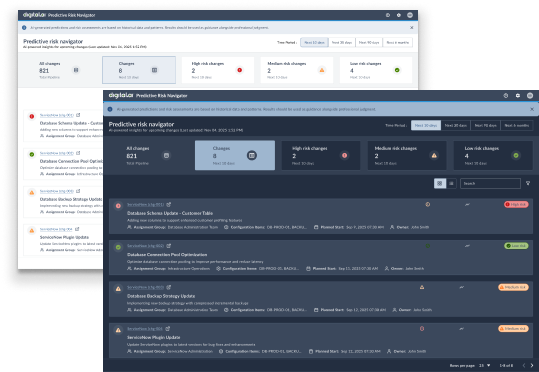This screenshot has height=372, width=539.
Task: Click external link icon on Database Backup Strategy Update
Action: pyautogui.click(x=168, y=287)
